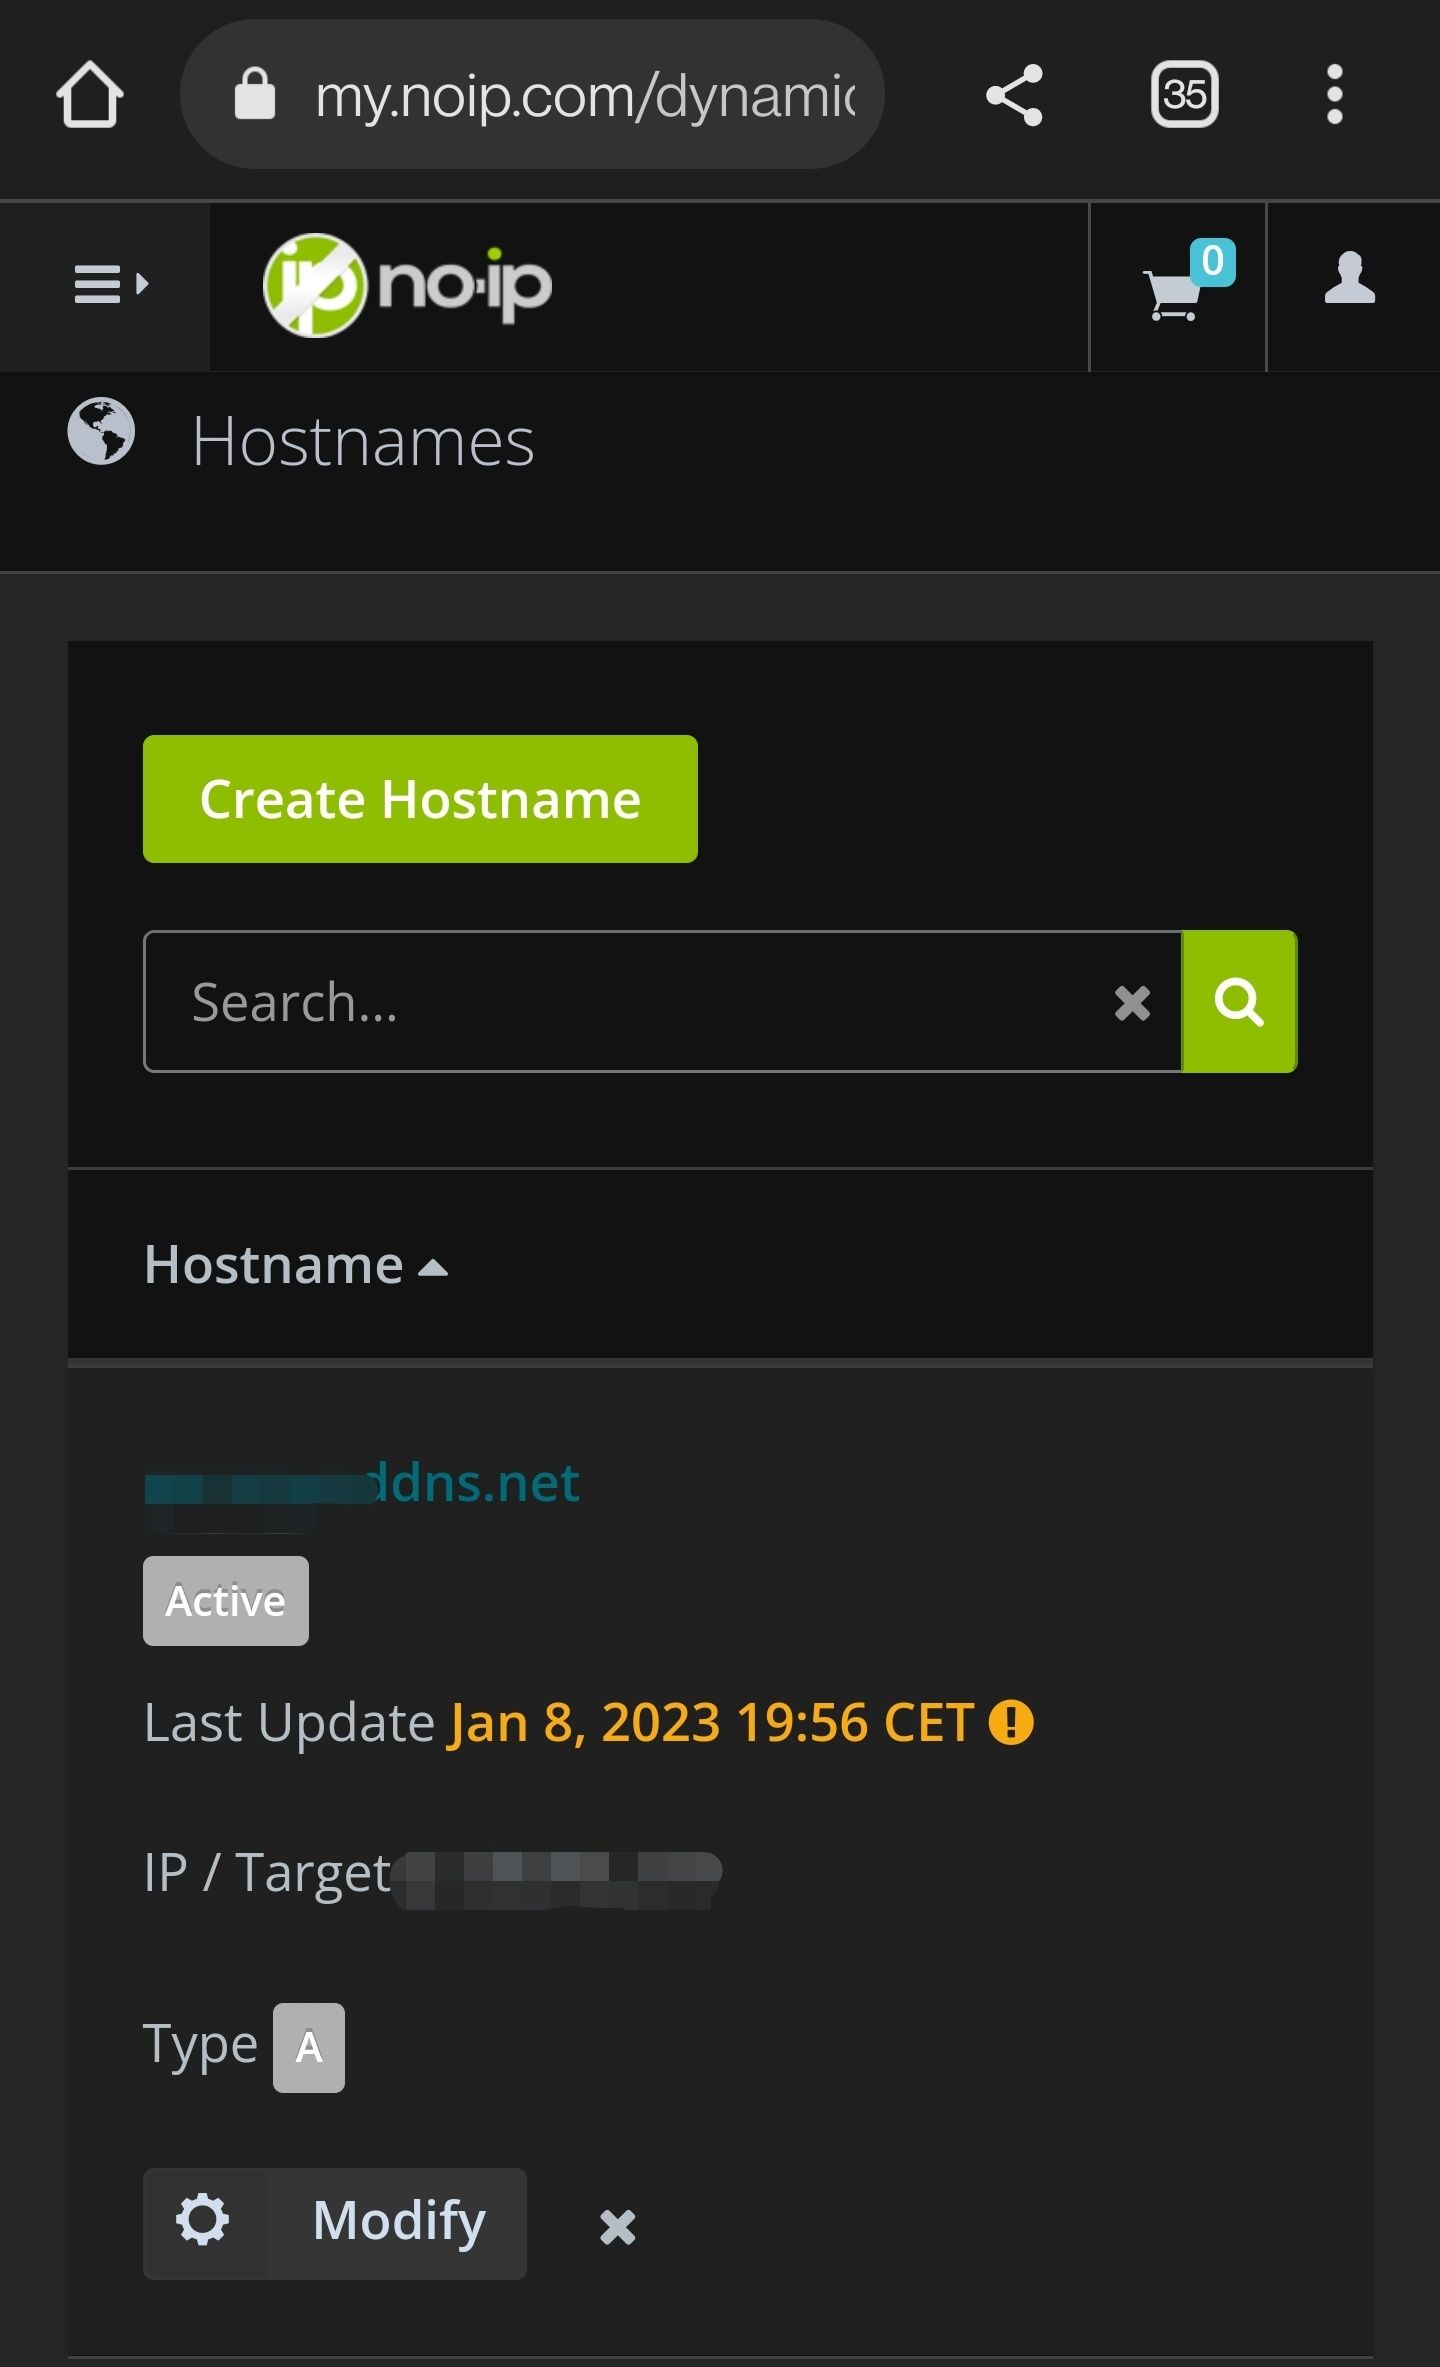
Task: Open the ddns.net hostname link
Action: point(362,1483)
